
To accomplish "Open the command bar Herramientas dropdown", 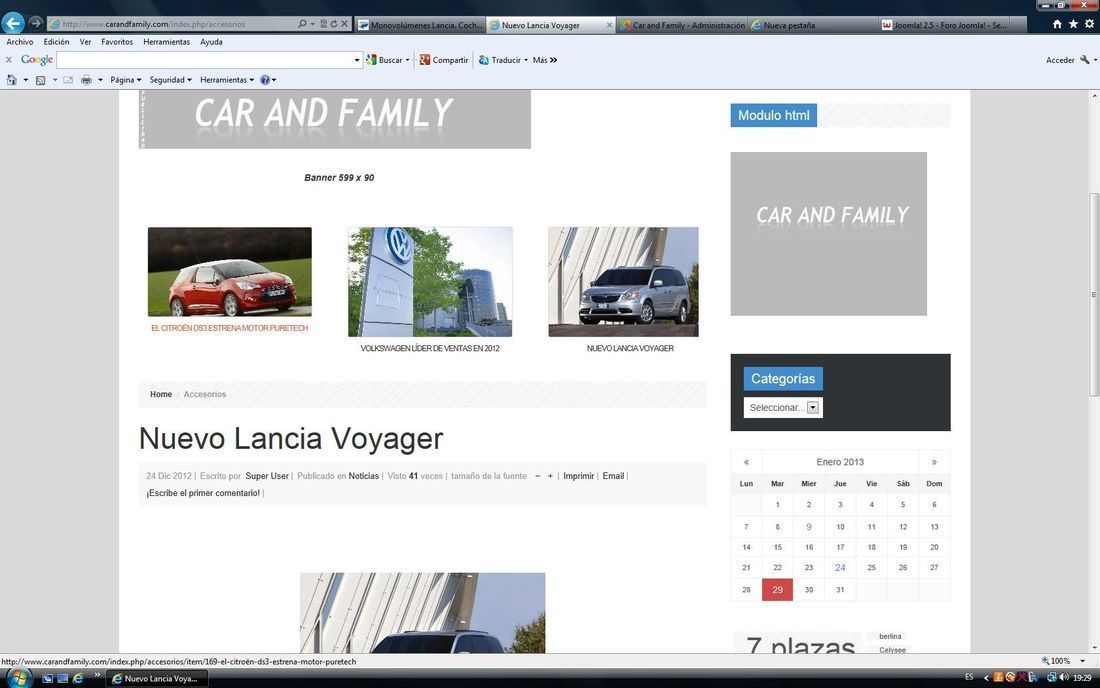I will click(x=227, y=80).
